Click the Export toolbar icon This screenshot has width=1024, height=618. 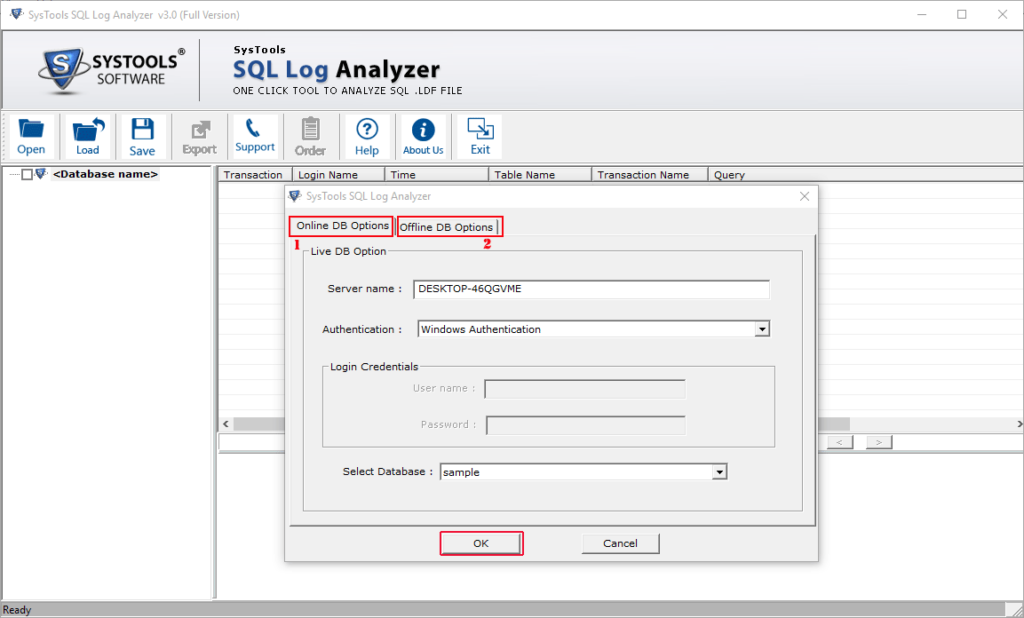pyautogui.click(x=199, y=137)
